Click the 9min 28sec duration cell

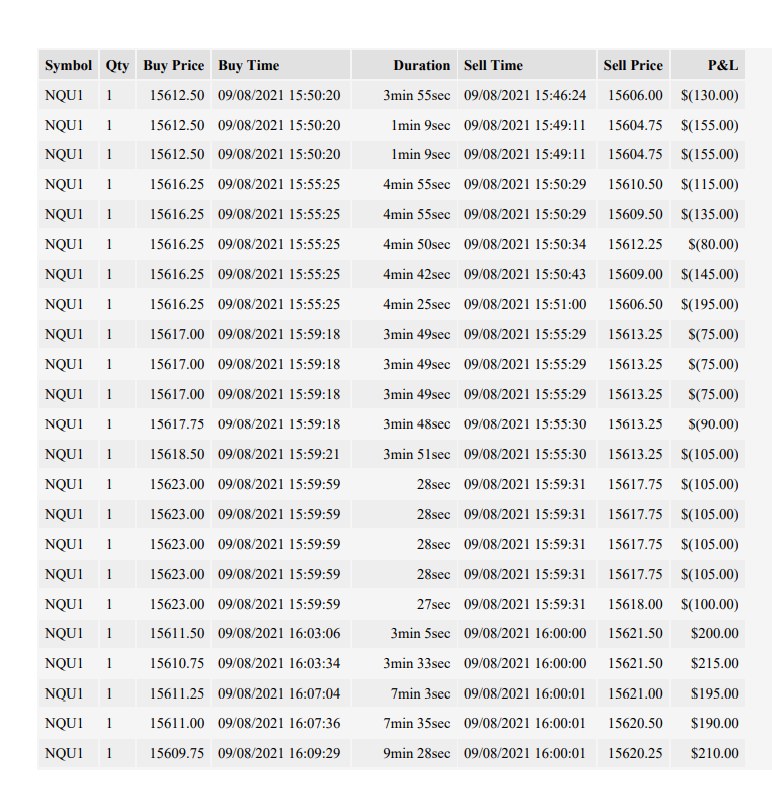click(416, 753)
